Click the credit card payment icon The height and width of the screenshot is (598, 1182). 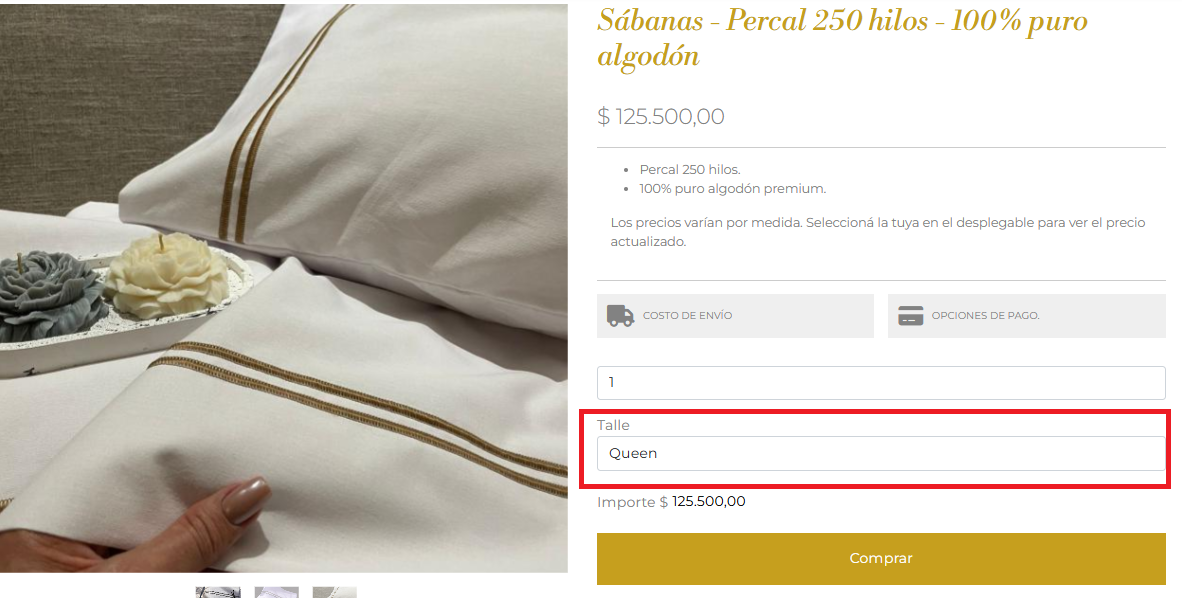pos(910,316)
